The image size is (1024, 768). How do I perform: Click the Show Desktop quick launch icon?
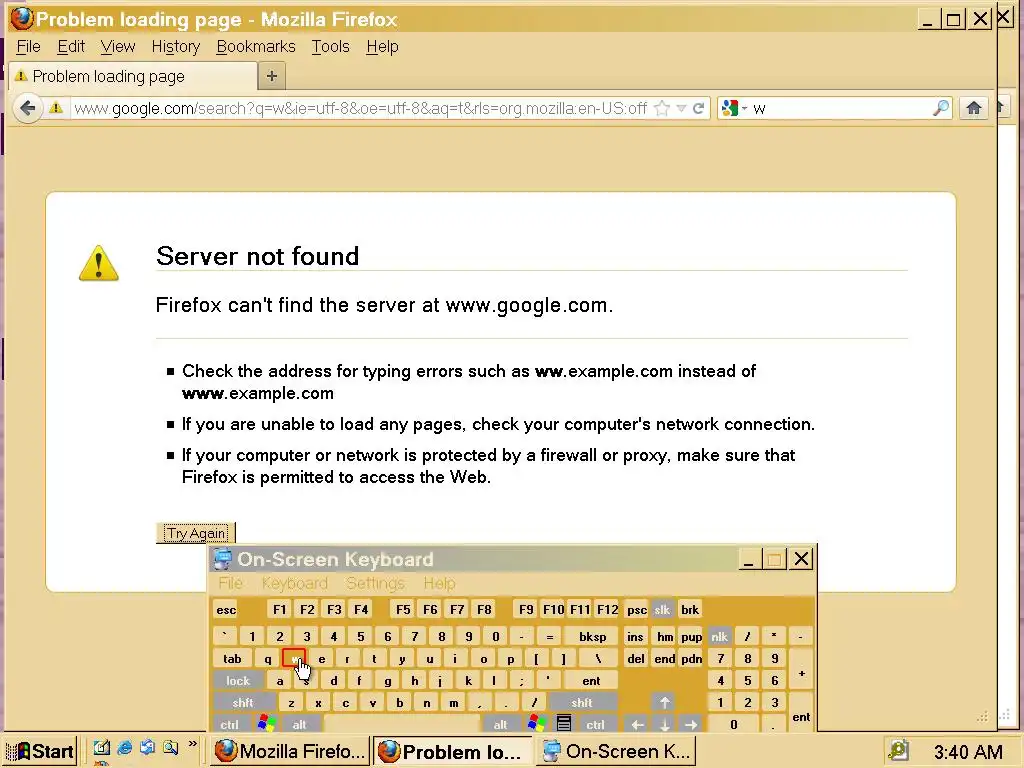tap(101, 748)
